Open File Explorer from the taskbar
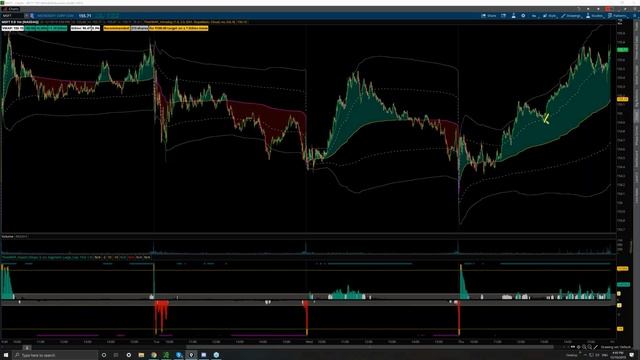The width and height of the screenshot is (640, 360). pos(141,355)
